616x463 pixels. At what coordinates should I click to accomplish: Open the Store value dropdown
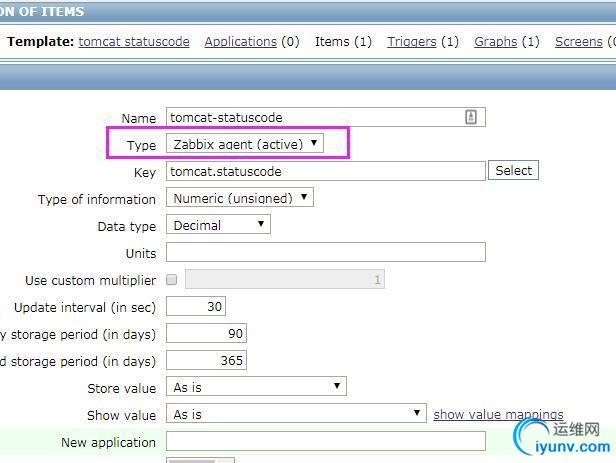256,387
